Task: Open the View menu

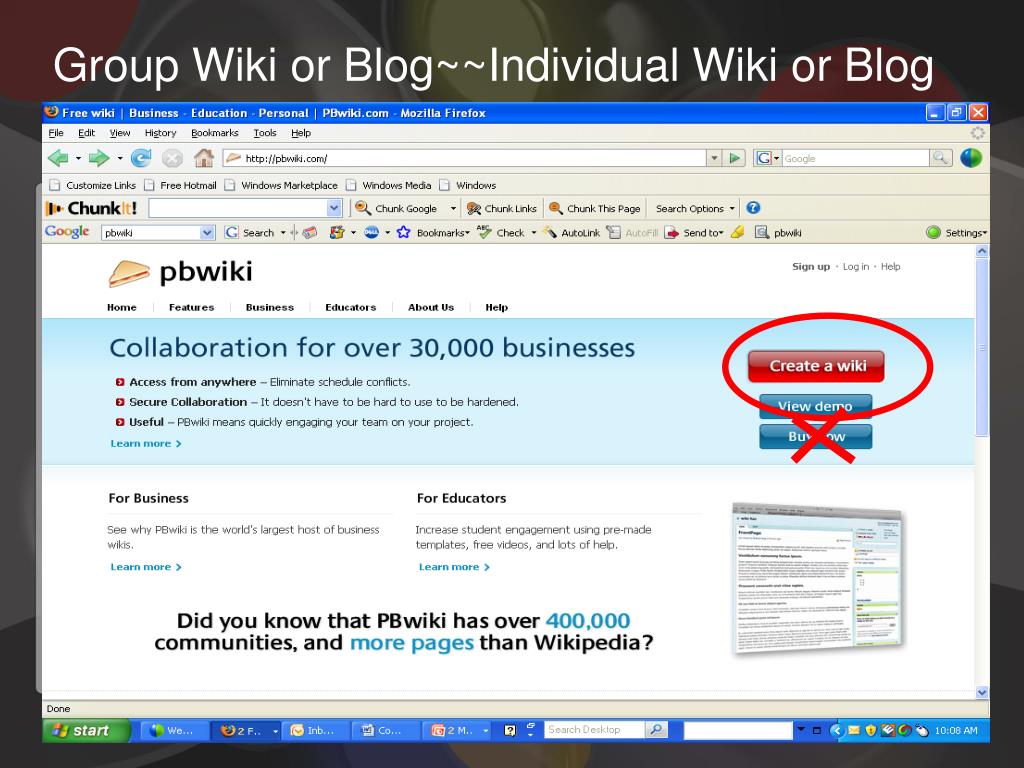Action: (120, 133)
